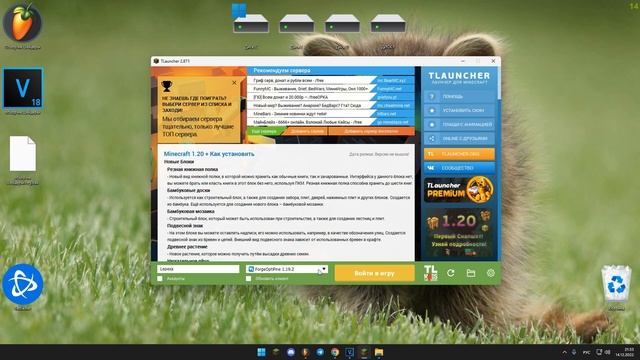The width and height of the screenshot is (640, 360).
Task: Click the nickname input field
Action: 198,269
